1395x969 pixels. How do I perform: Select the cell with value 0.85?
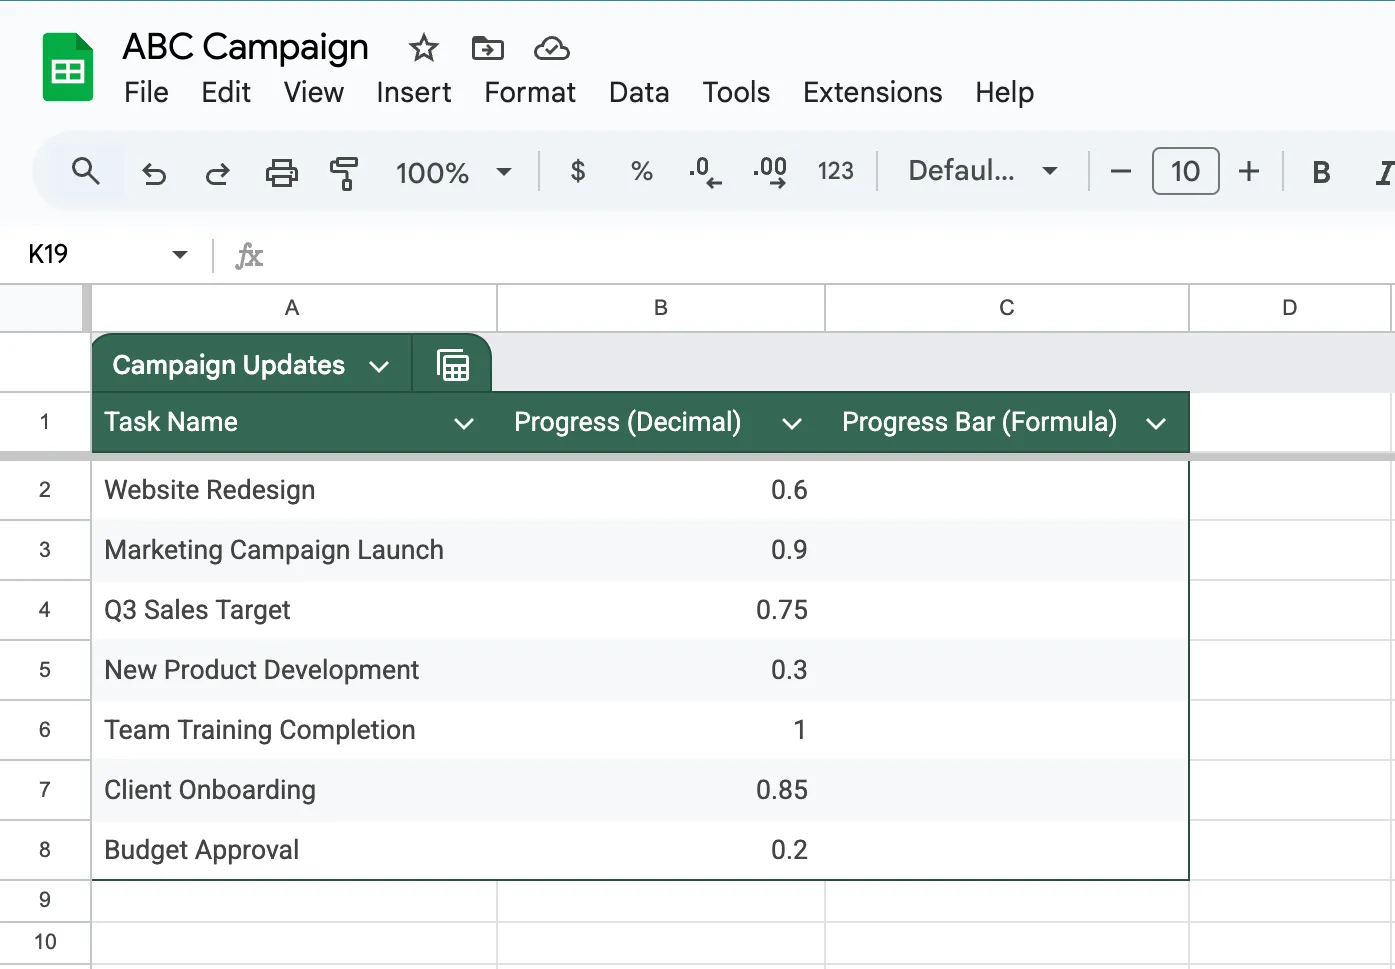click(661, 790)
